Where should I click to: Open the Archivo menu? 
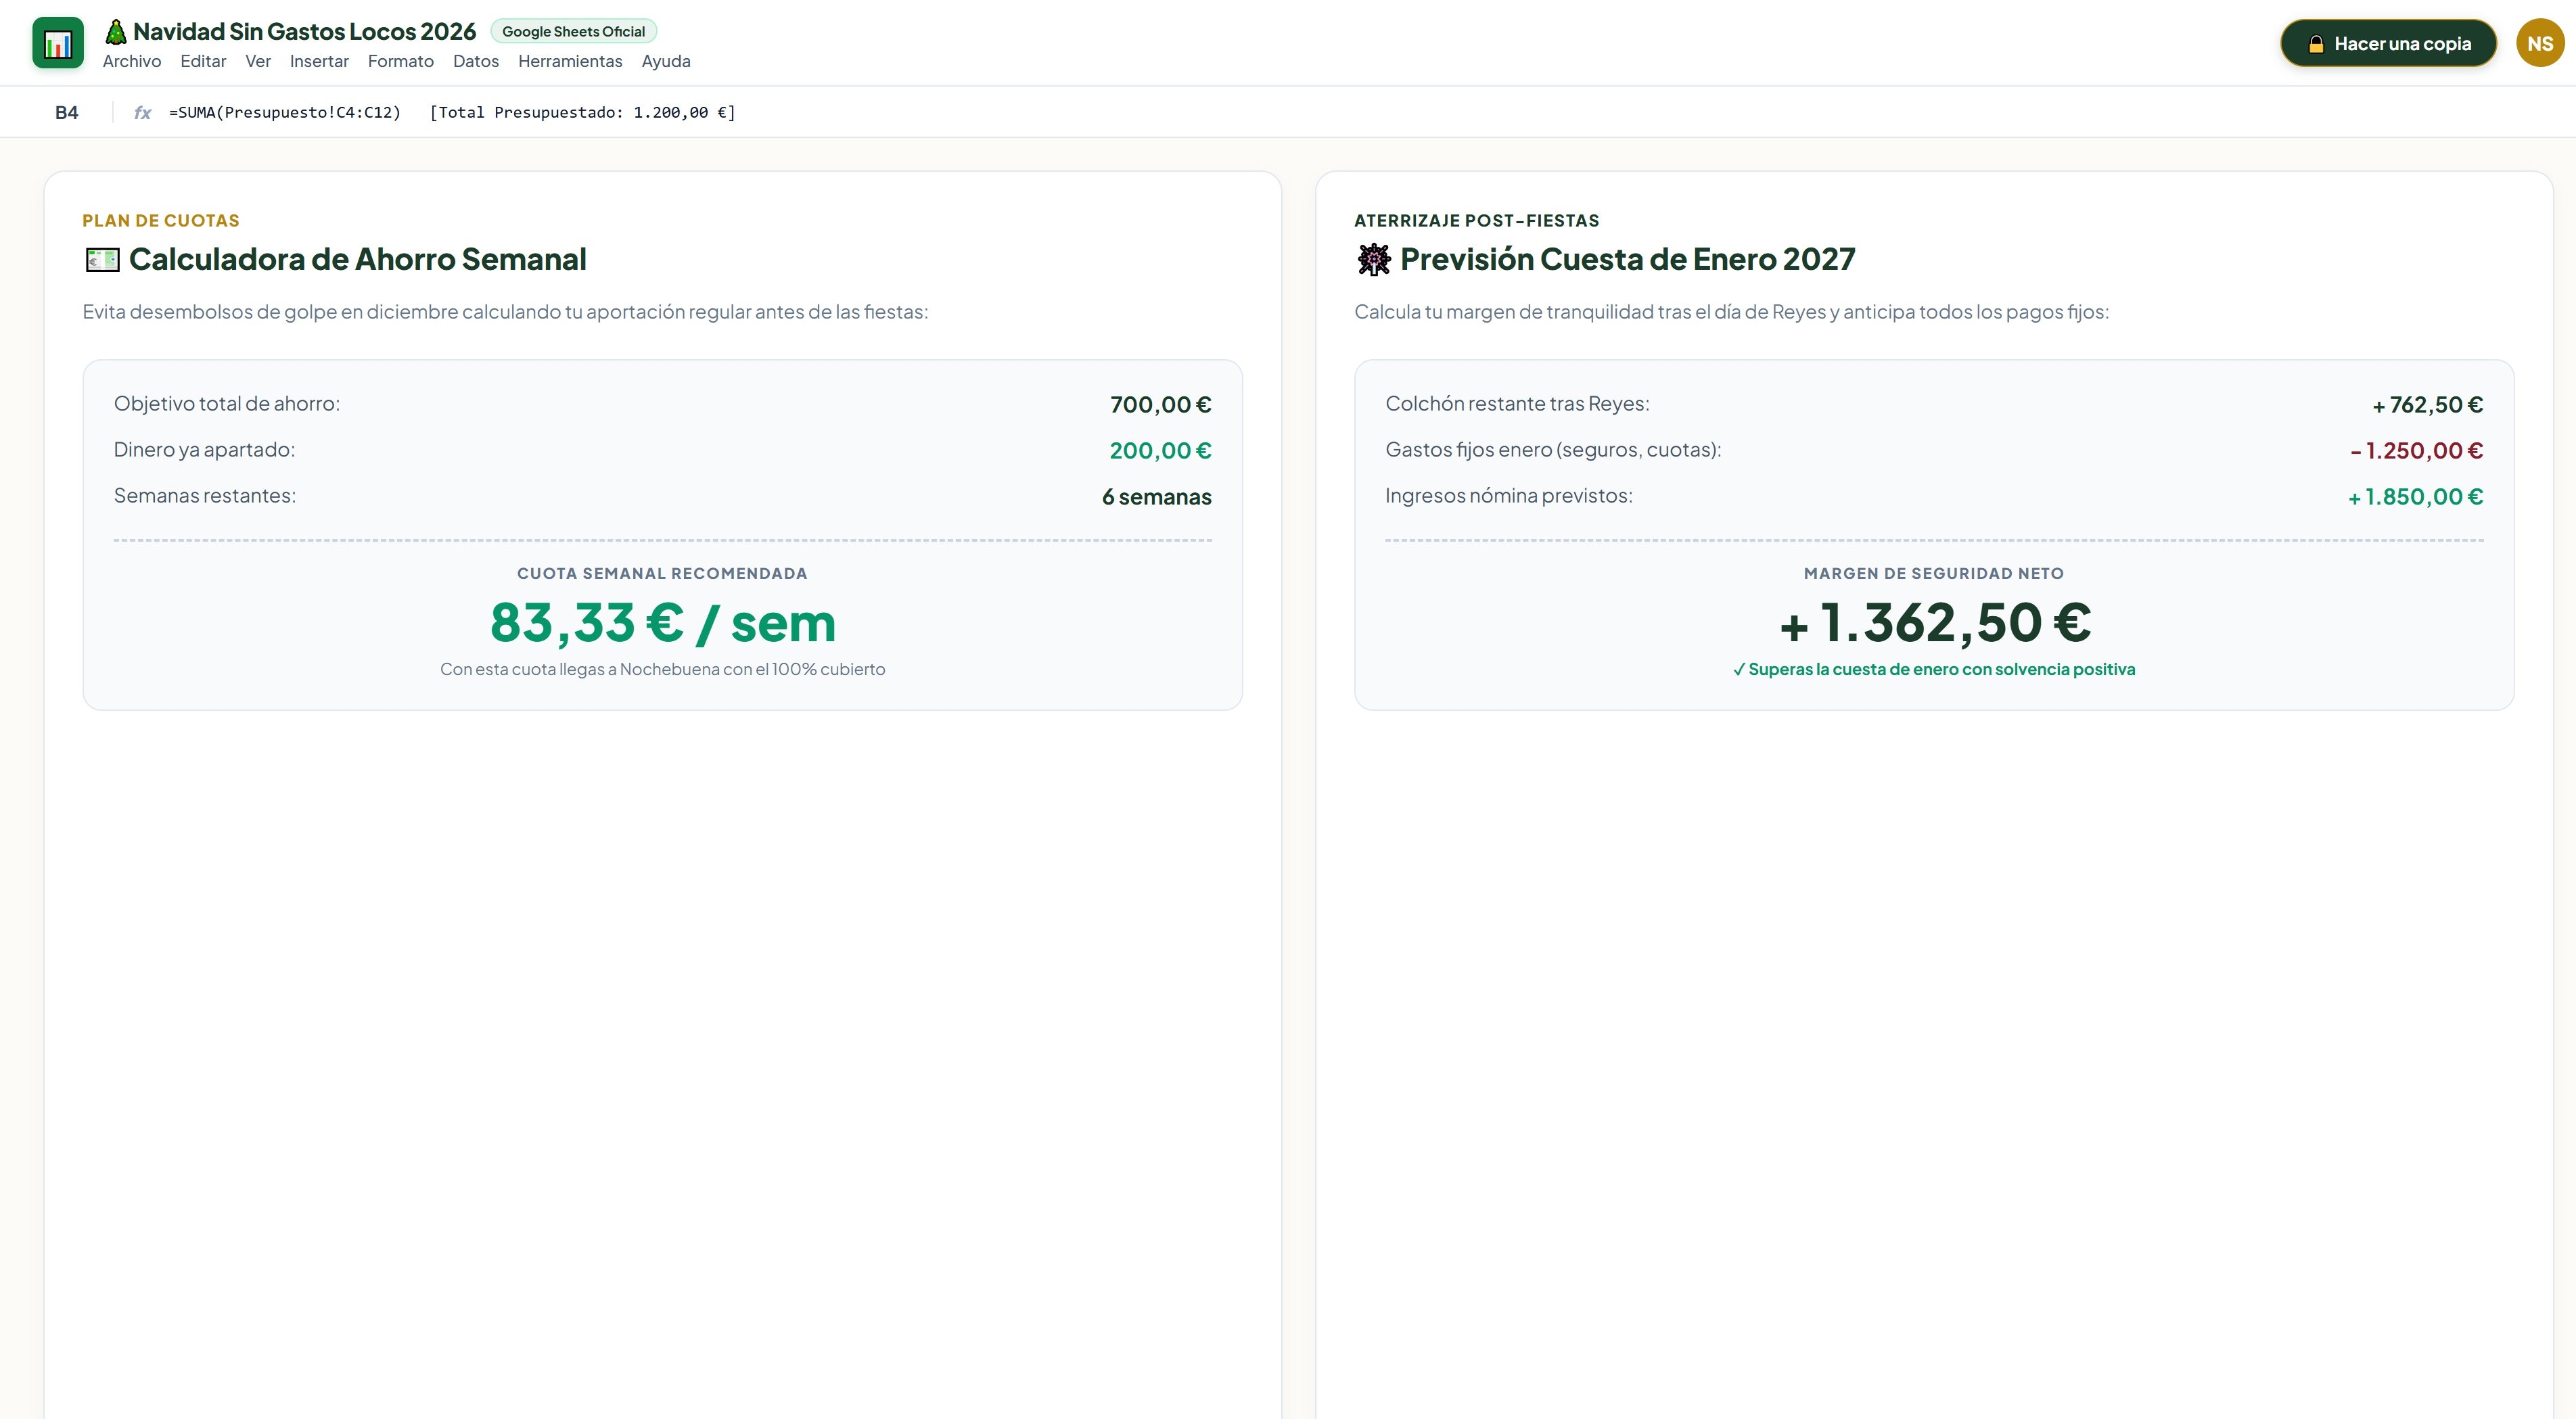click(132, 61)
